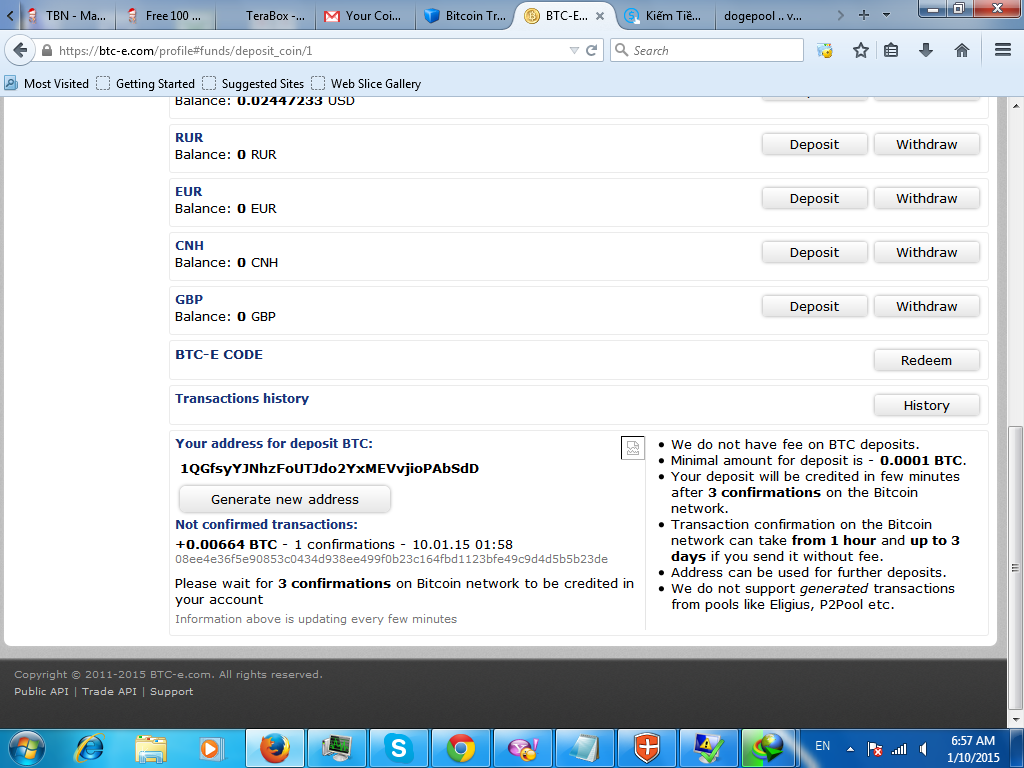Switch to the dogepool tab
Image resolution: width=1024 pixels, height=768 pixels.
[763, 16]
